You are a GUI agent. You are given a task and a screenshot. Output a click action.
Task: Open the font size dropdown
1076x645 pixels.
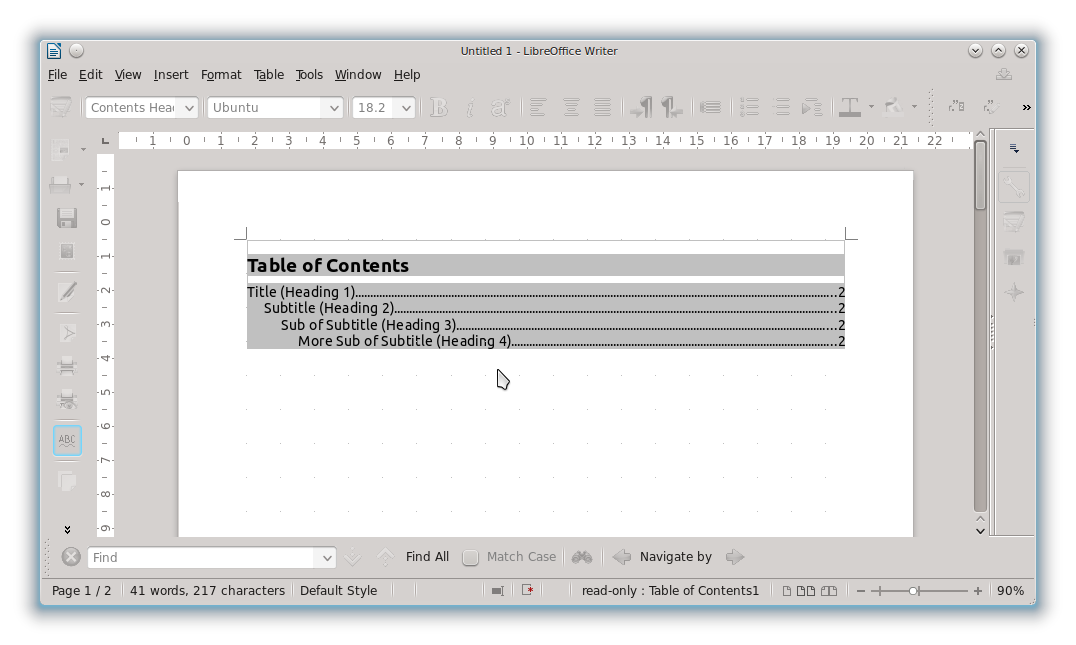(x=406, y=107)
